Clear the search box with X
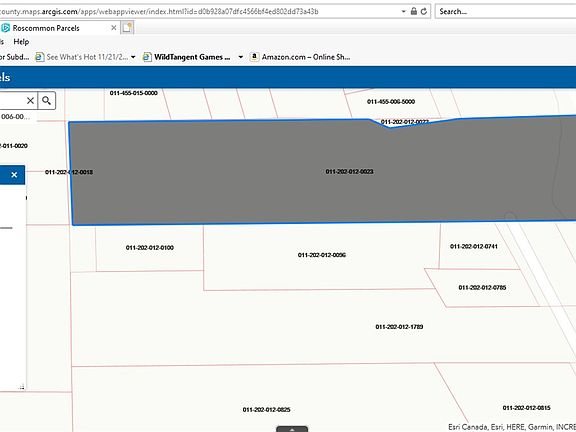 click(30, 101)
